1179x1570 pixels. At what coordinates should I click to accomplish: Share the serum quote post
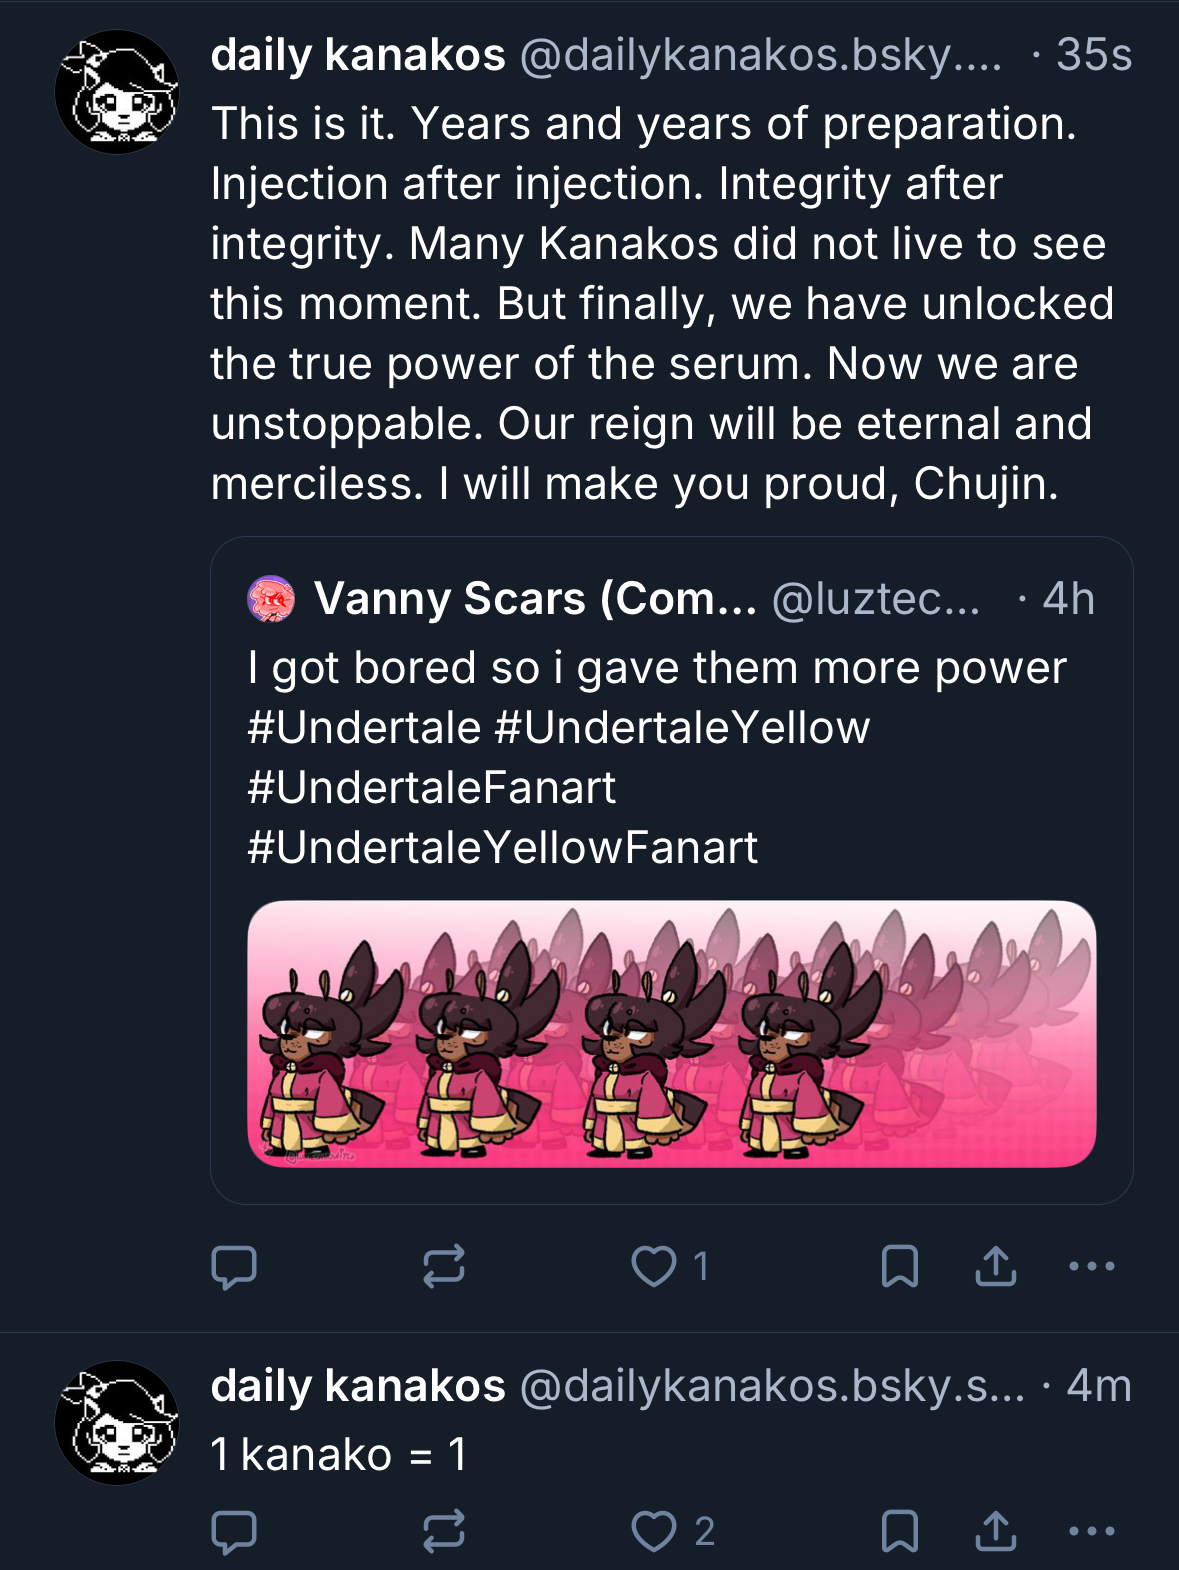[x=996, y=1267]
